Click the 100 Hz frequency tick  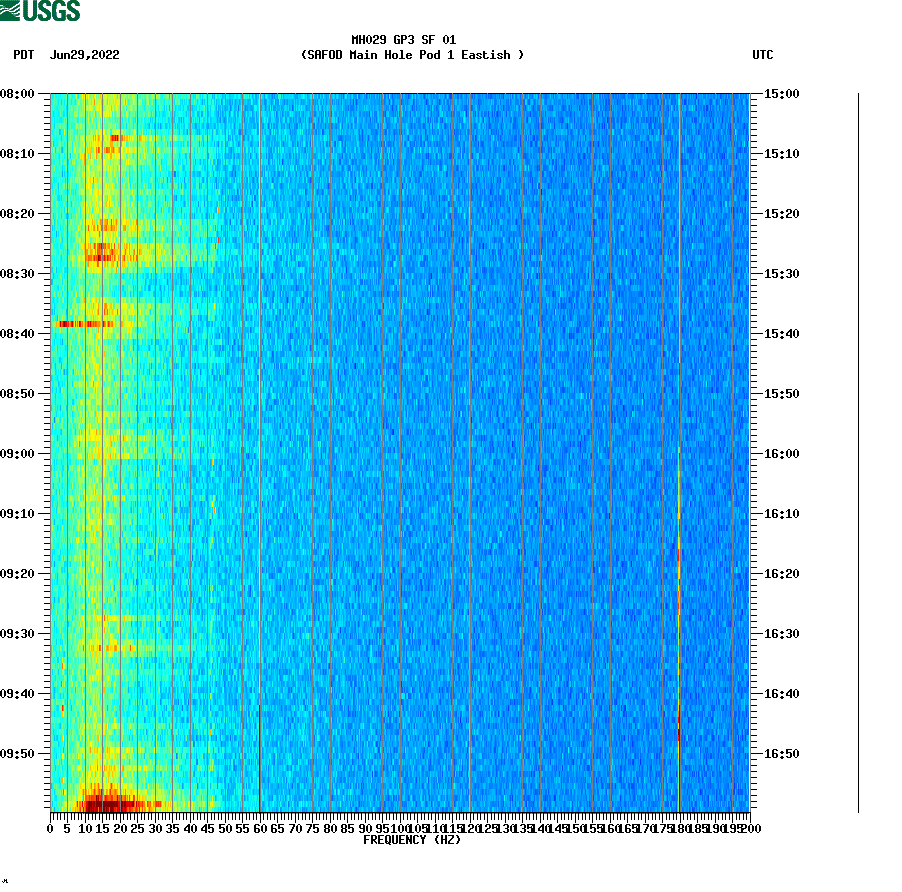click(x=403, y=828)
